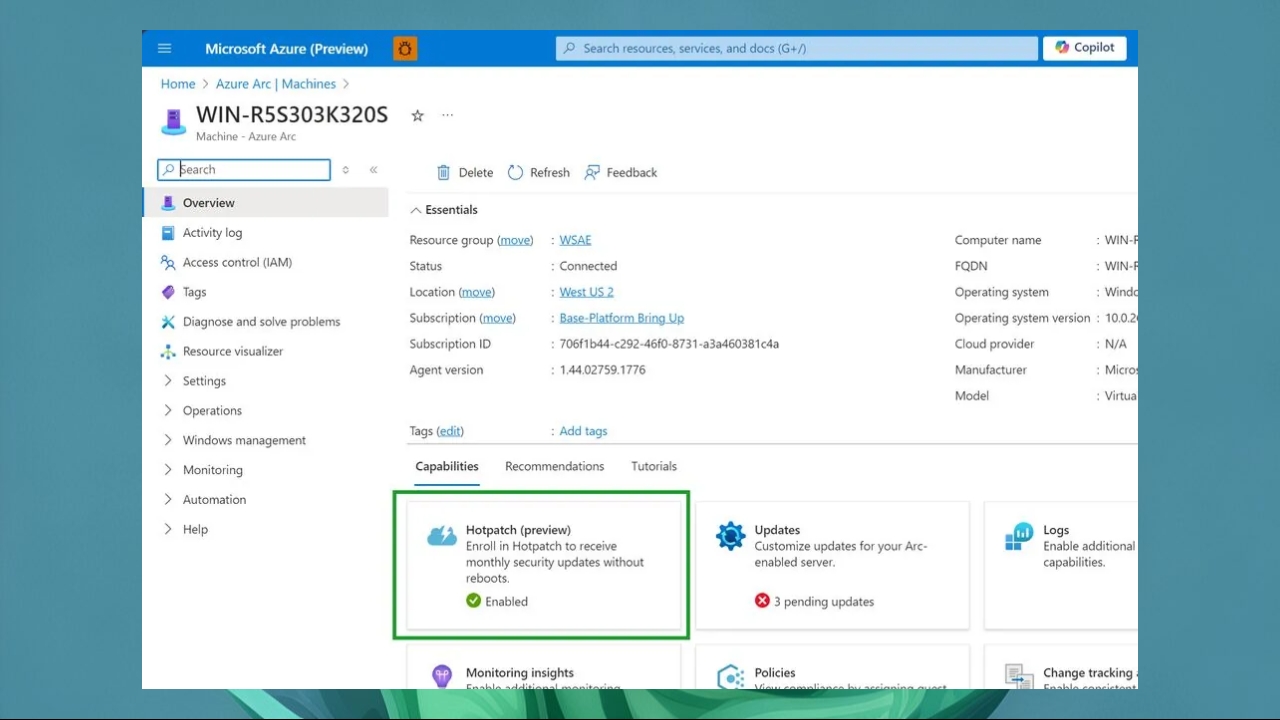1280x720 pixels.
Task: Click the purple Tags icon
Action: [x=168, y=292]
